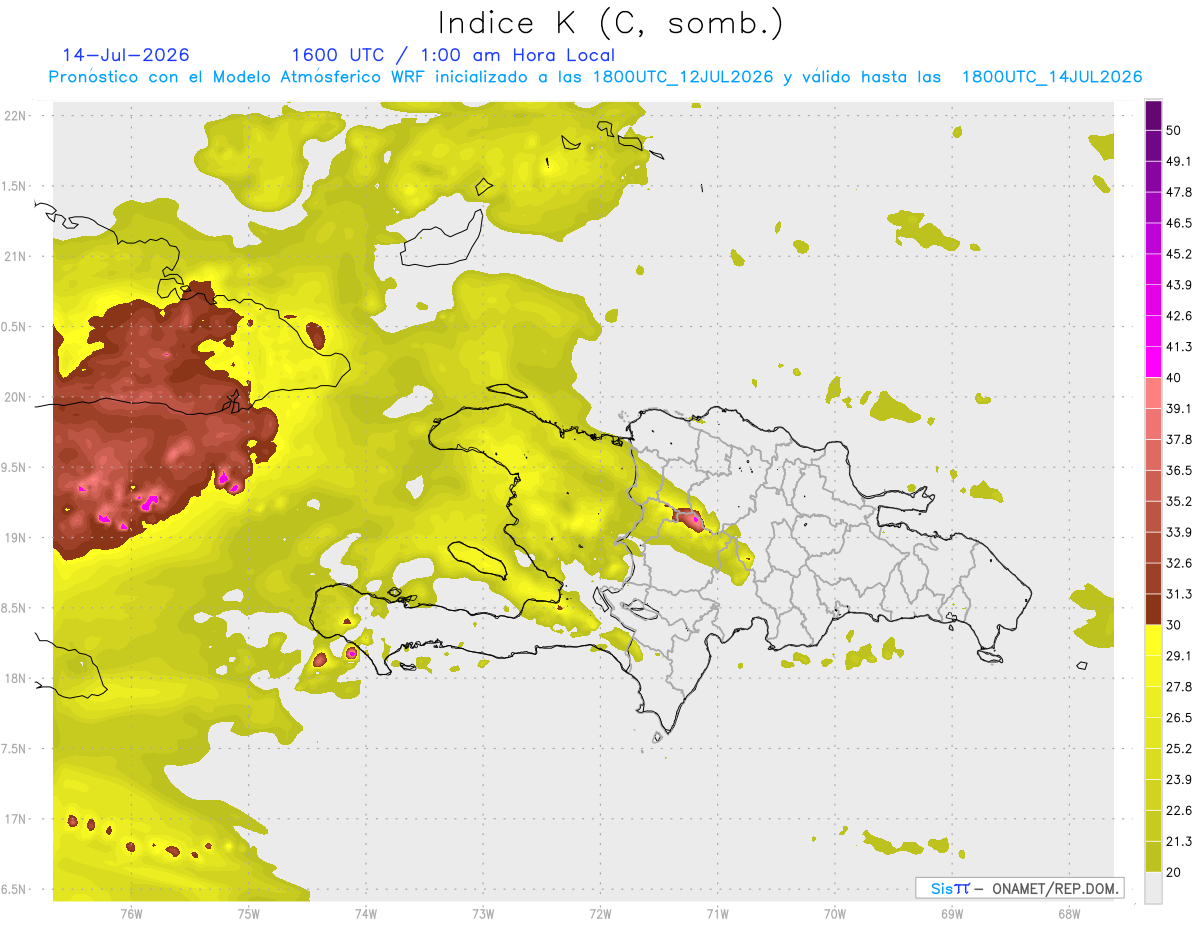The height and width of the screenshot is (927, 1200).
Task: Click the longitude label '76W'
Action: pyautogui.click(x=131, y=914)
